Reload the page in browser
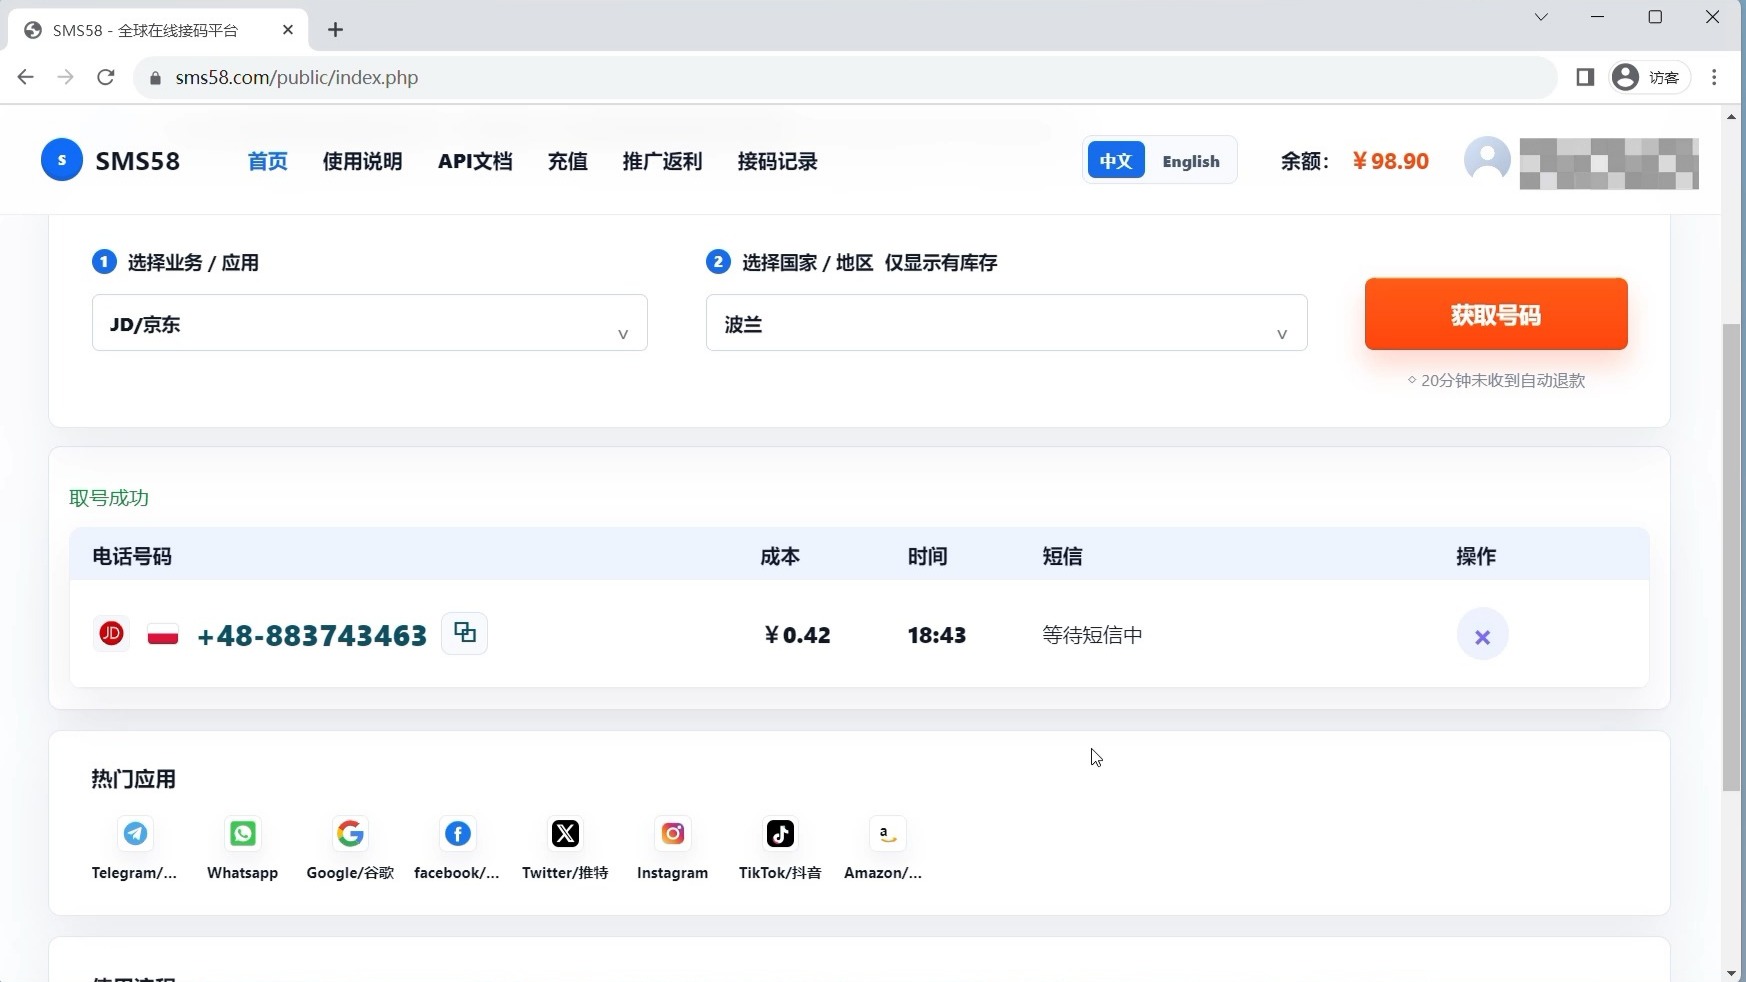The image size is (1746, 982). (x=106, y=77)
